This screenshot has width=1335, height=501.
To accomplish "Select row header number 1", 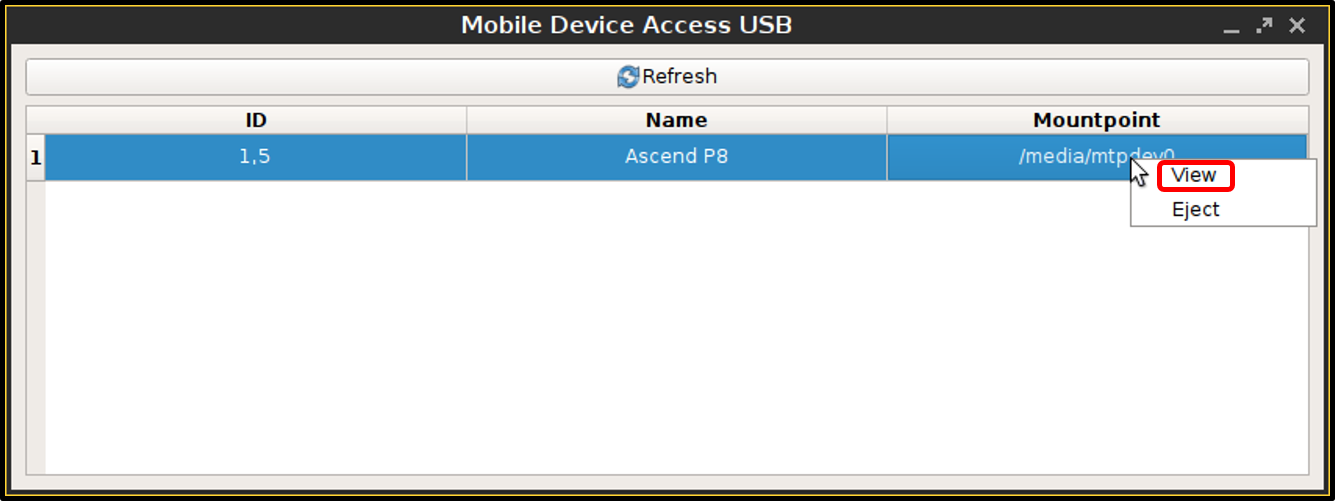I will [x=36, y=158].
